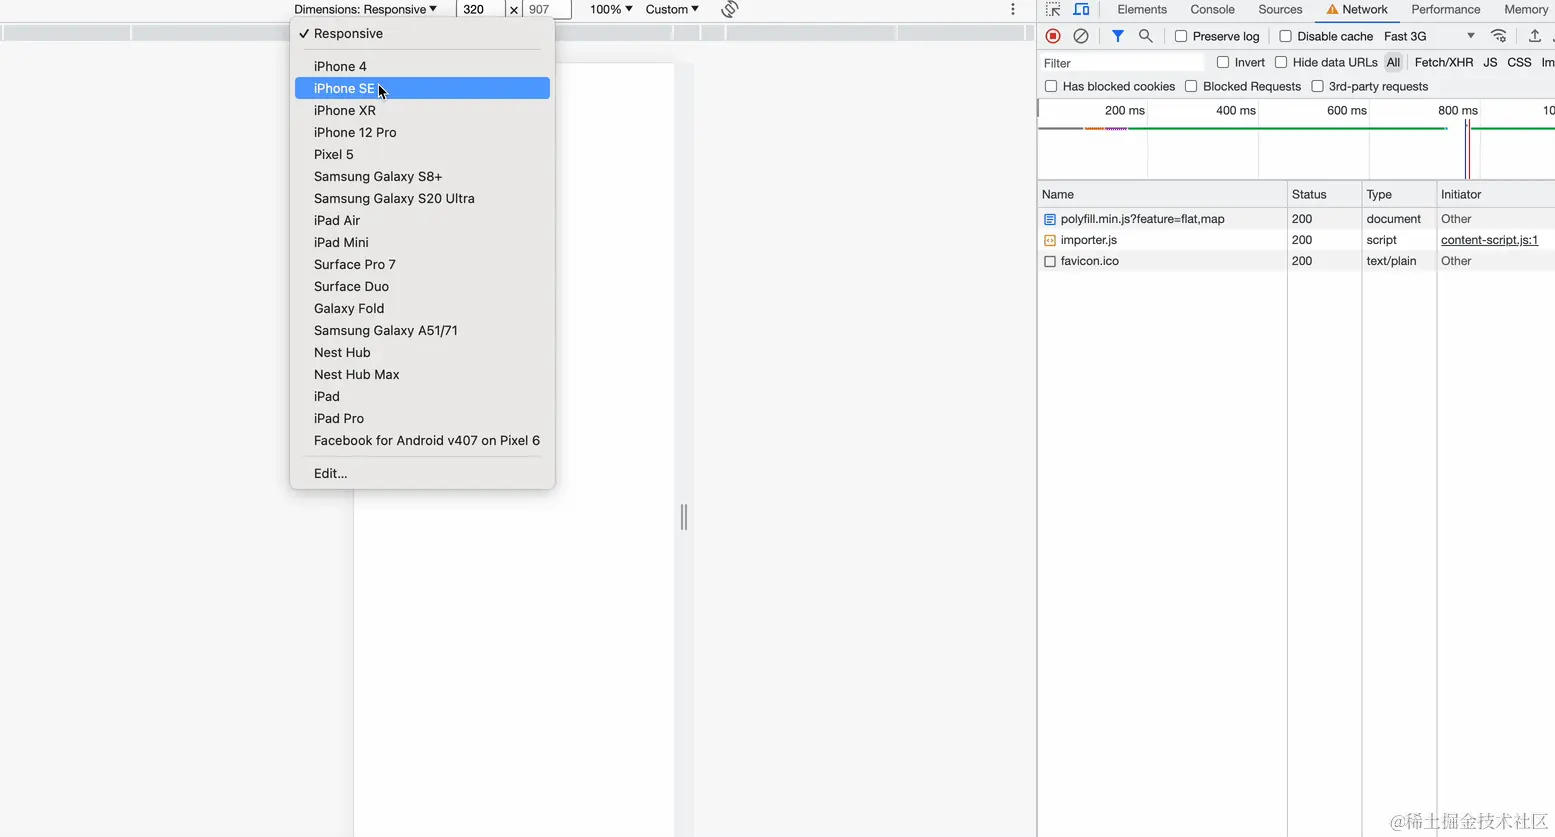Select Nest Hub Max device
The height and width of the screenshot is (837, 1555).
click(x=422, y=374)
